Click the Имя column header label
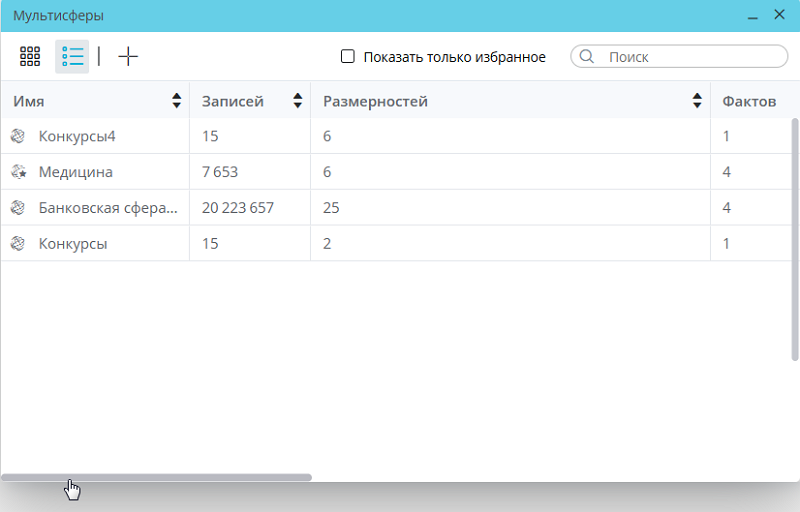Image resolution: width=800 pixels, height=512 pixels. 29,101
